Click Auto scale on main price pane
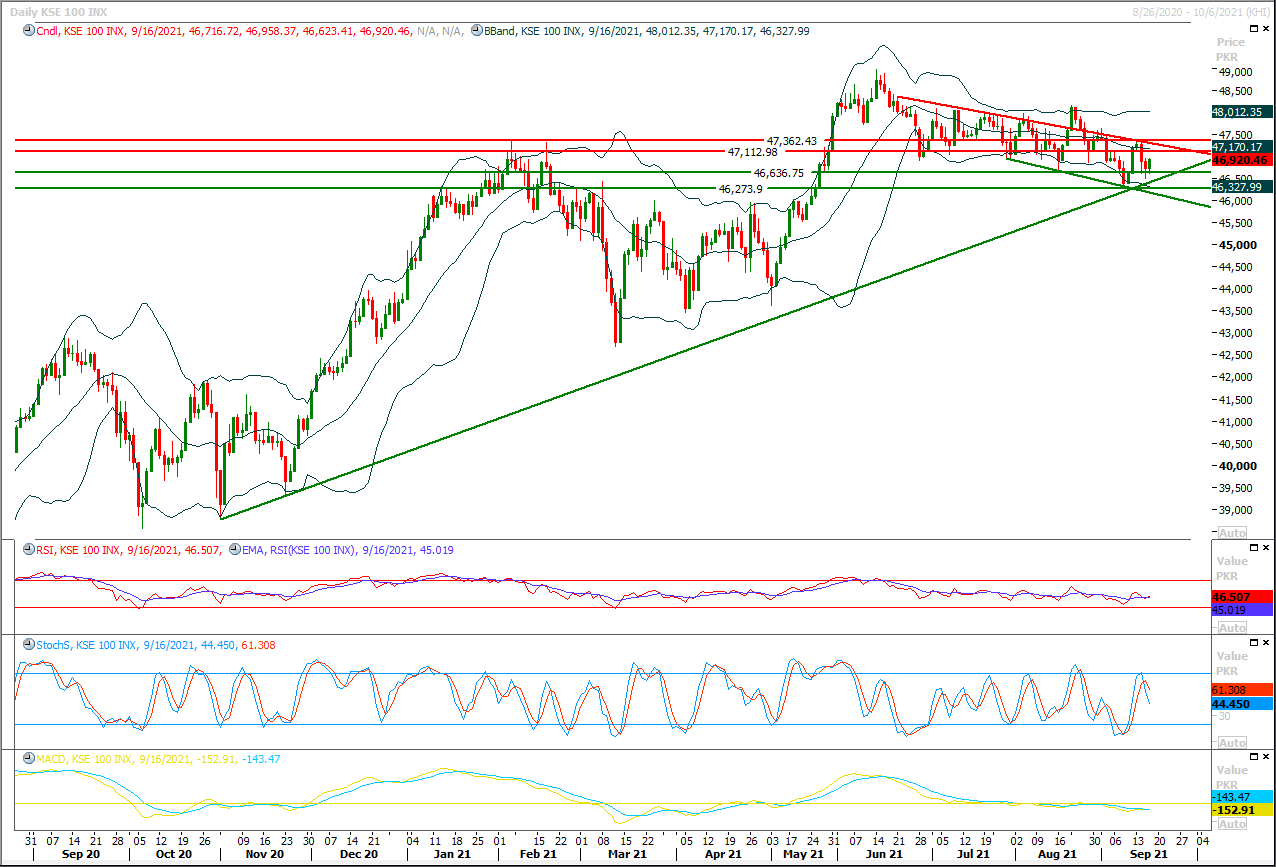This screenshot has height=867, width=1276. click(x=1233, y=532)
